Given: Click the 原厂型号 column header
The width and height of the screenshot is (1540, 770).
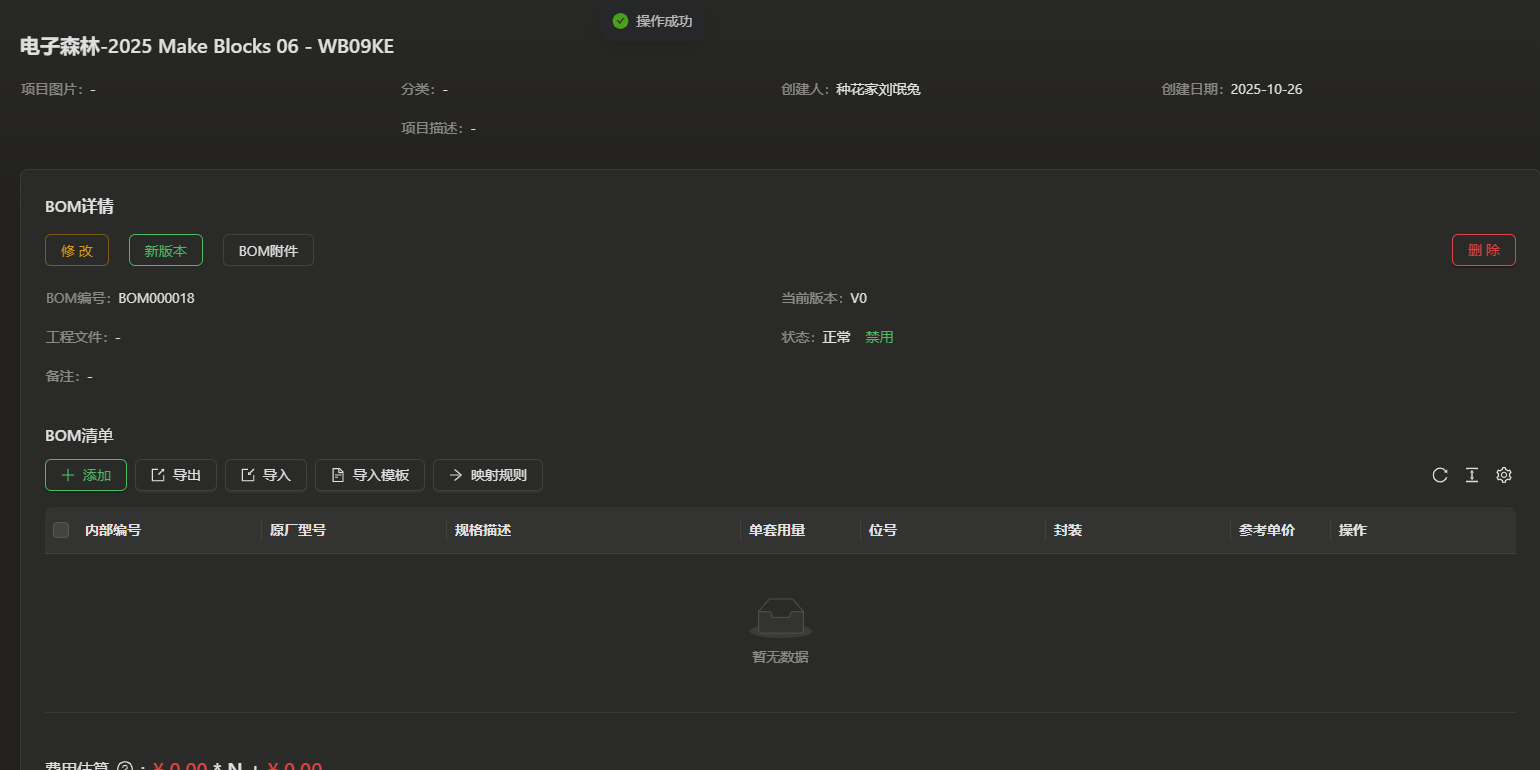Looking at the screenshot, I should 298,530.
